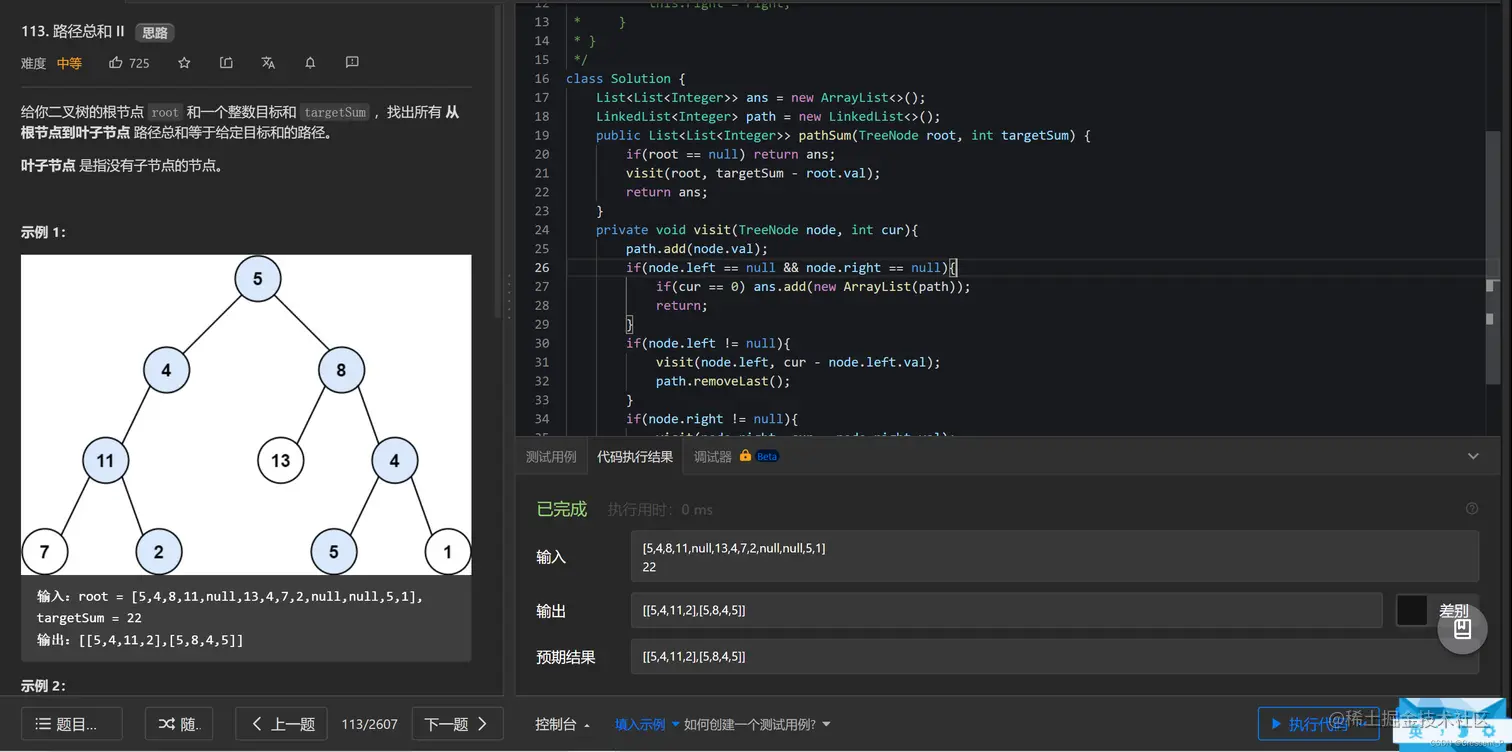Open the 填入示例 dropdown
Screen dimensions: 1512x752
pos(647,724)
